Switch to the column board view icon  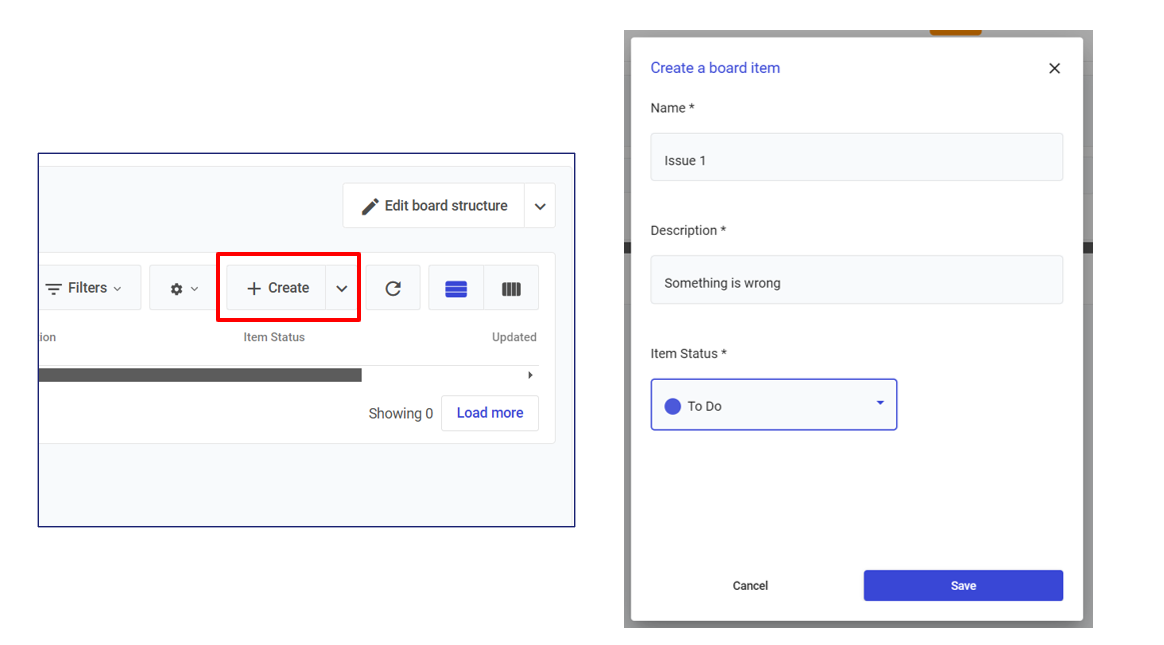511,288
